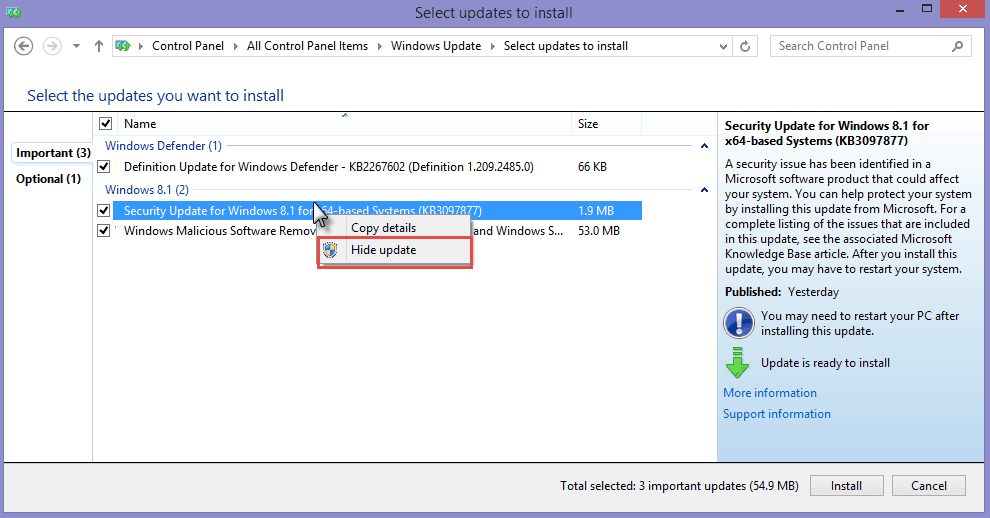The width and height of the screenshot is (990, 518).
Task: Click the 1.9 MB size cell
Action: tap(596, 210)
